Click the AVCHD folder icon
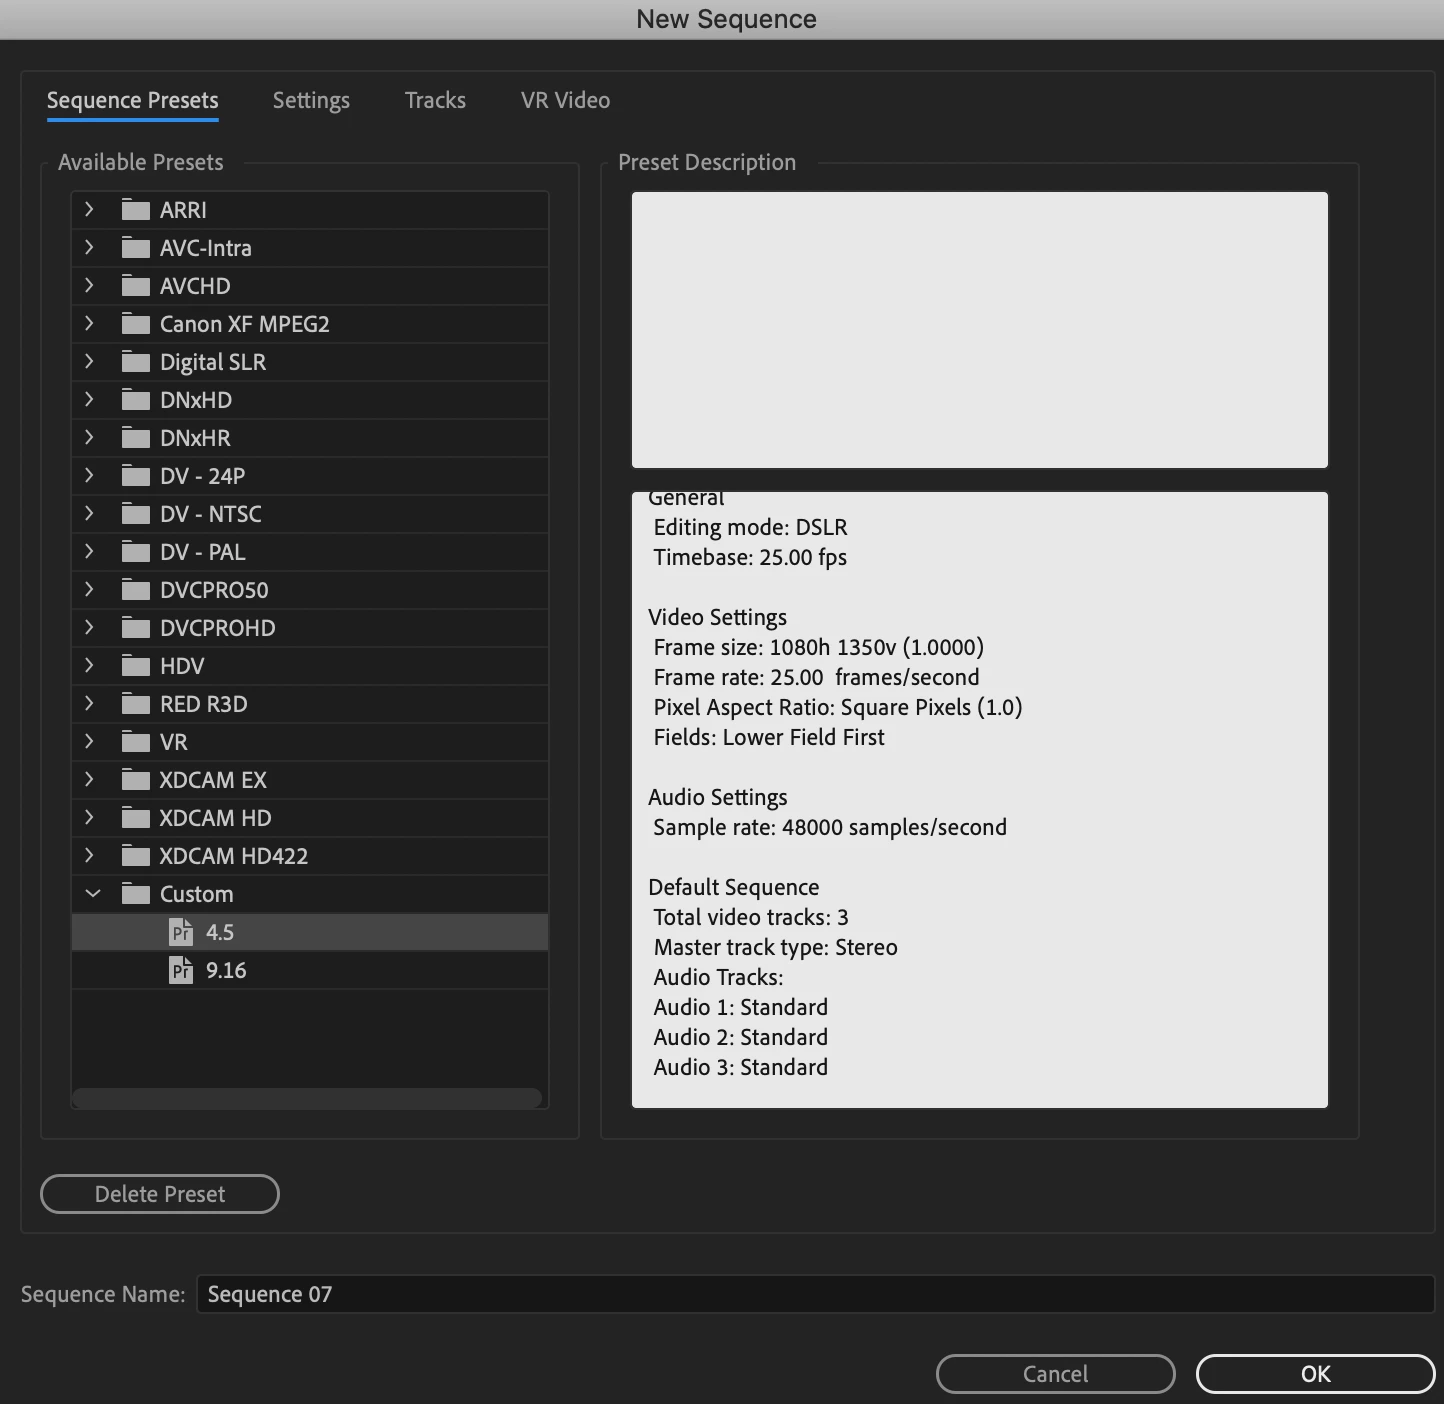 point(135,286)
